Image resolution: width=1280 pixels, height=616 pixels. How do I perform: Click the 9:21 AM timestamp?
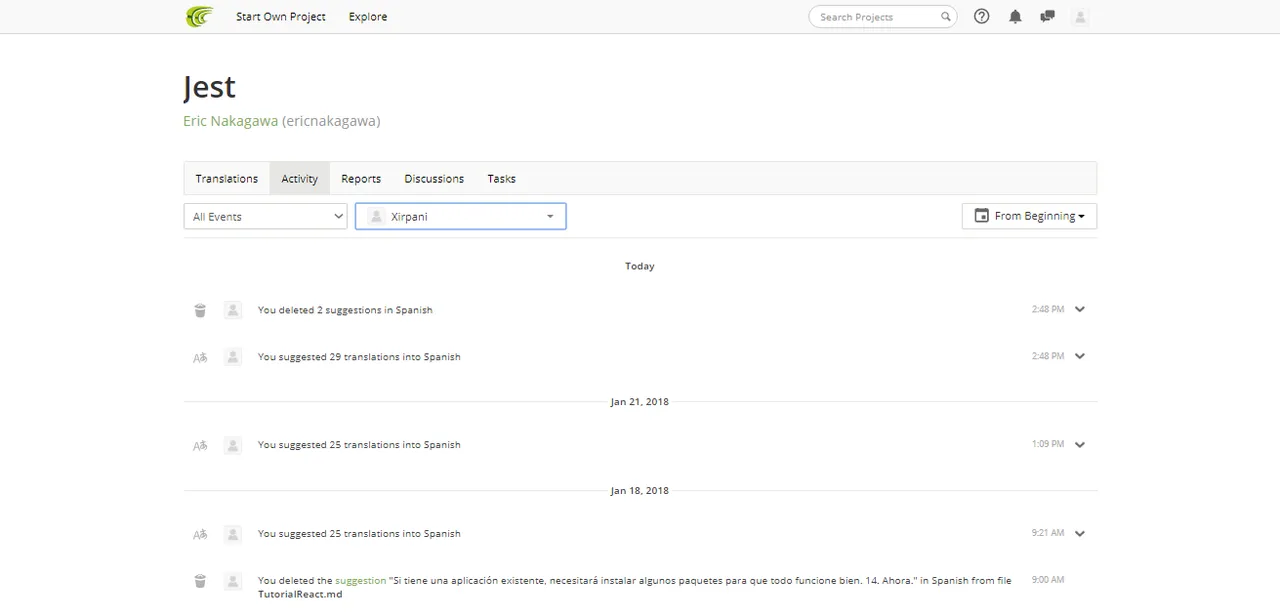pos(1048,533)
